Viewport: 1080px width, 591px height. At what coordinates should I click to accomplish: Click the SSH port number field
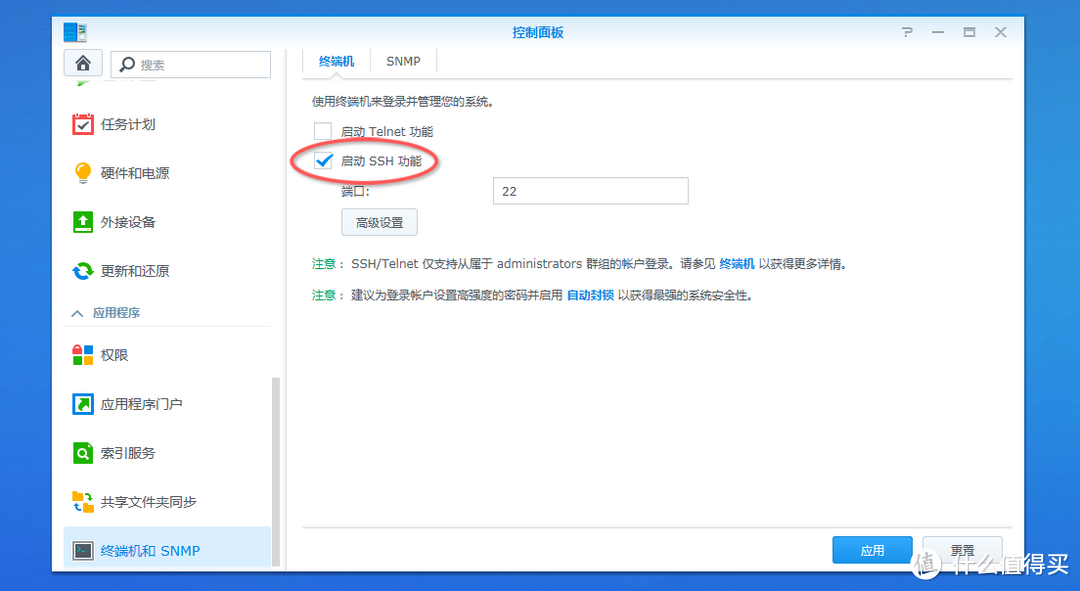click(x=590, y=191)
